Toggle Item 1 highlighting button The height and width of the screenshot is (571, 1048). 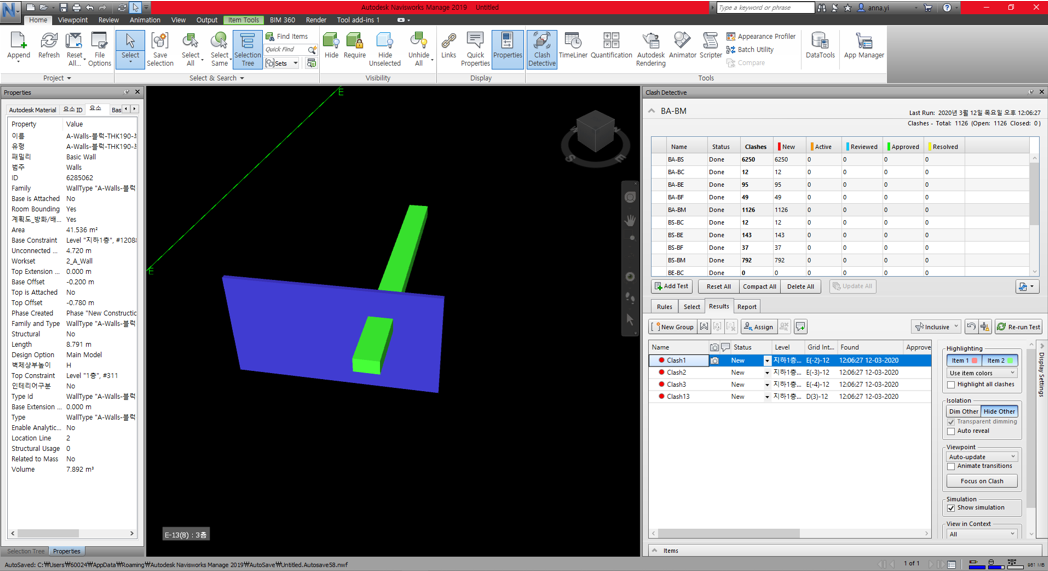pyautogui.click(x=964, y=360)
